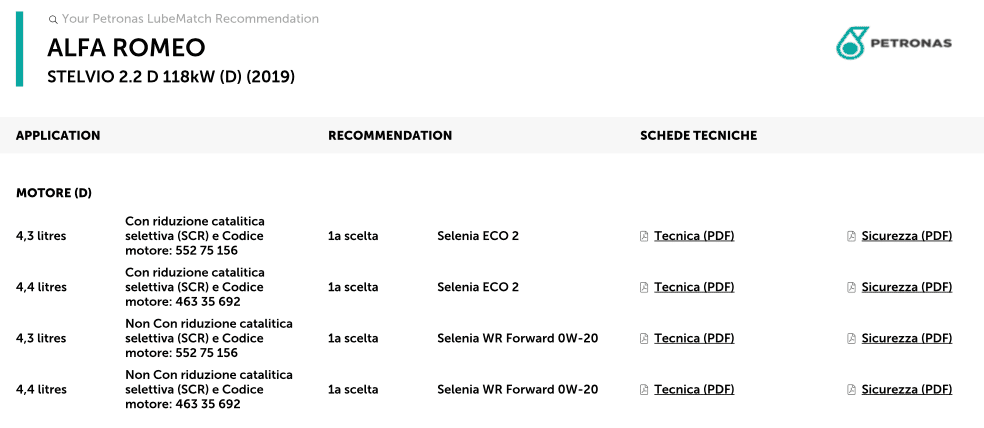Open Tecnica (PDF) in the last table row
Viewport: 984px width, 428px height.
[x=694, y=389]
